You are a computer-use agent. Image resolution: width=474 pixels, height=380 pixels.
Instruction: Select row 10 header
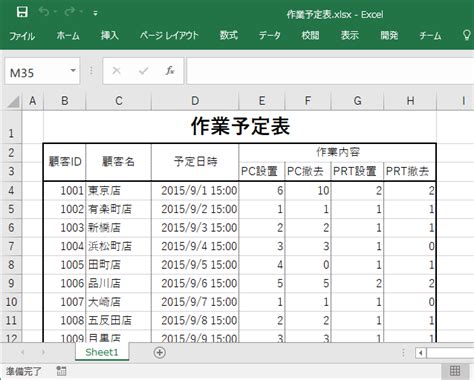[x=11, y=302]
